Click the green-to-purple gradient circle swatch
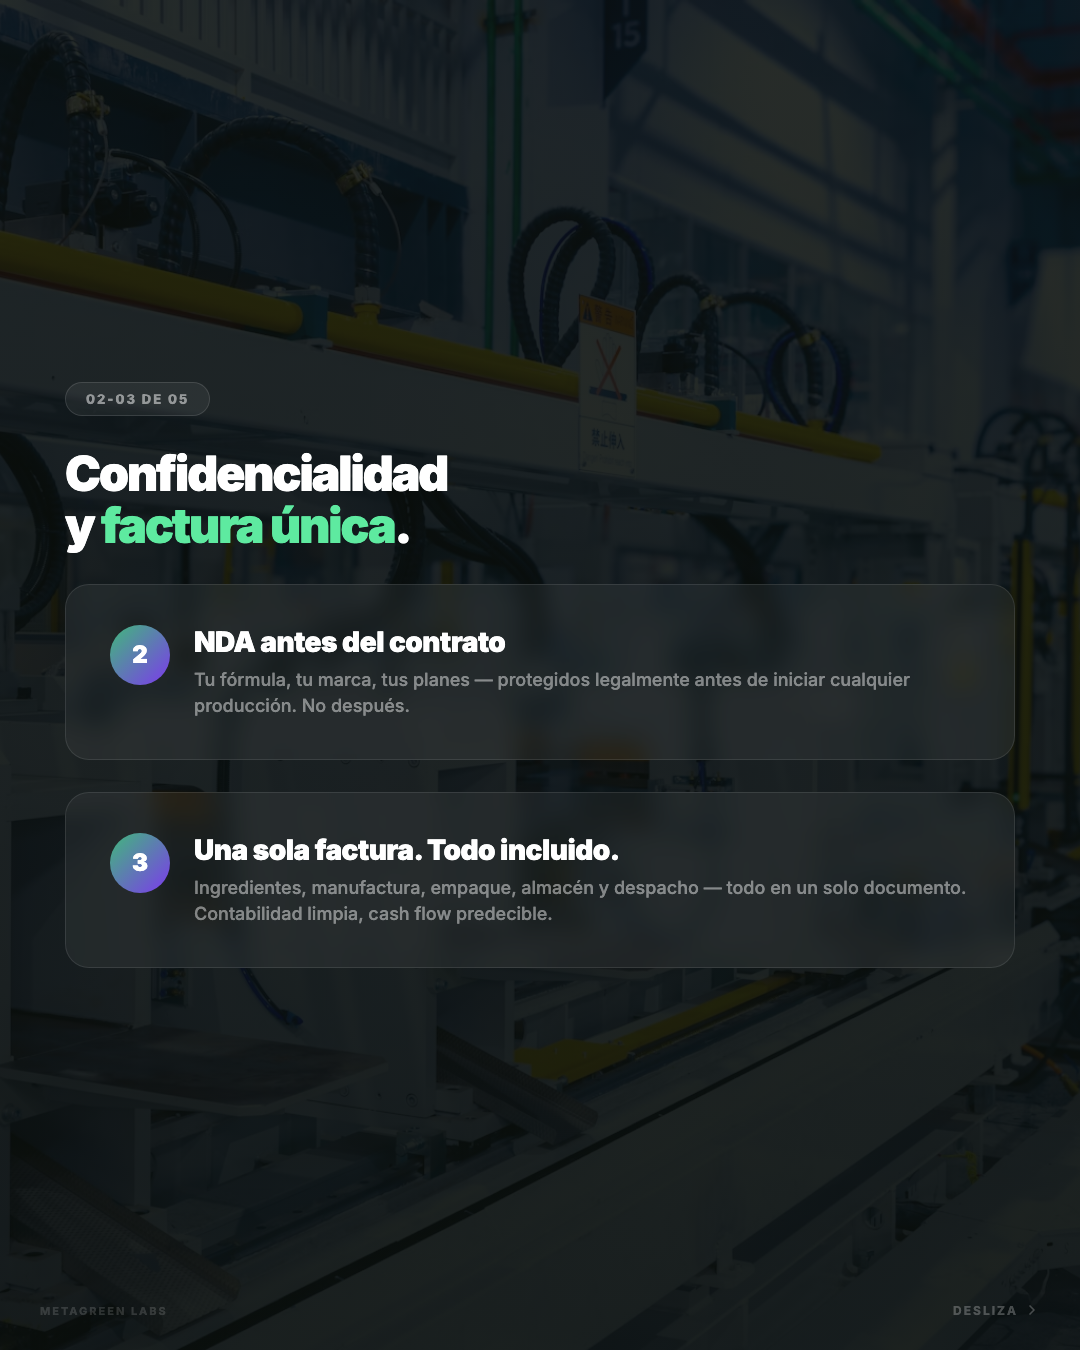The height and width of the screenshot is (1350, 1080). pyautogui.click(x=140, y=655)
